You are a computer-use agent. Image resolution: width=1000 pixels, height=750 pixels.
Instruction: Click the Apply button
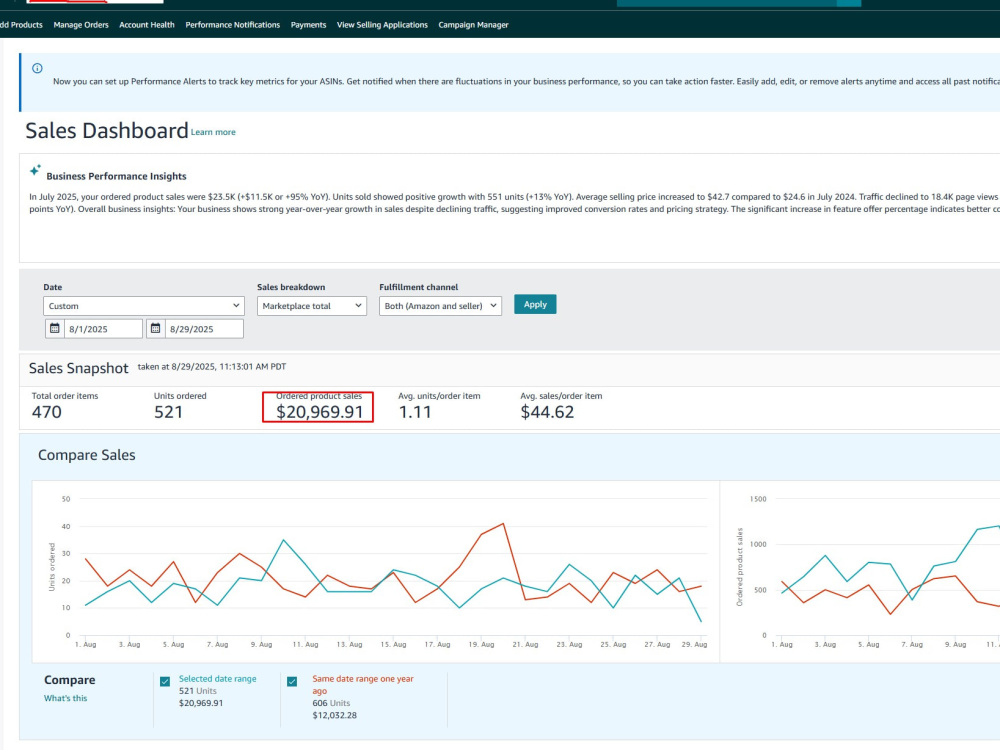[535, 304]
